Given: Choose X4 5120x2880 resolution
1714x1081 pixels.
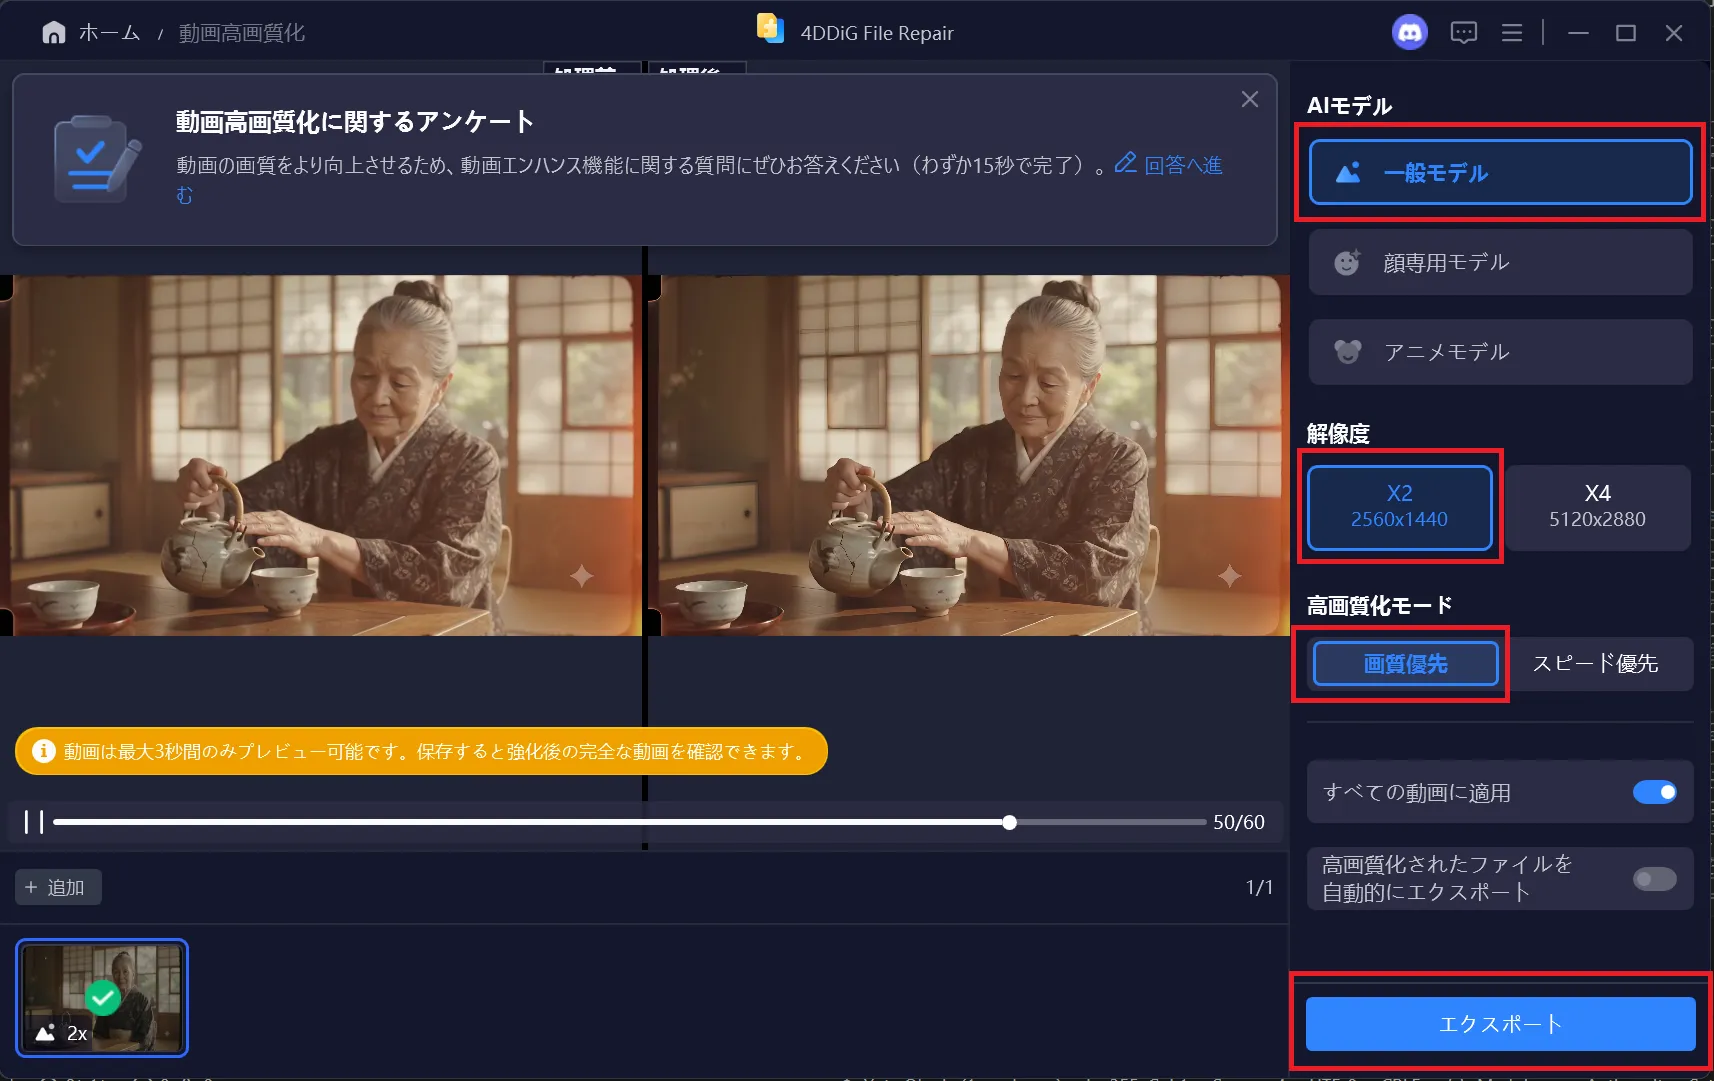Looking at the screenshot, I should point(1597,507).
